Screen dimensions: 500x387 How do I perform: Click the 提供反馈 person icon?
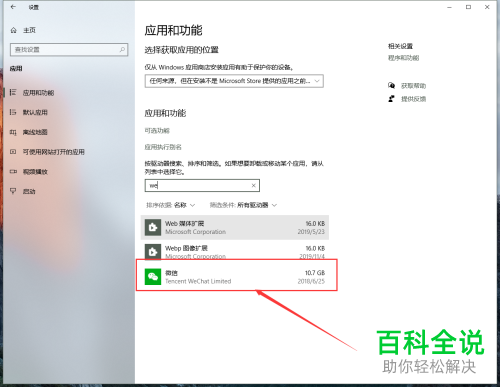point(391,99)
